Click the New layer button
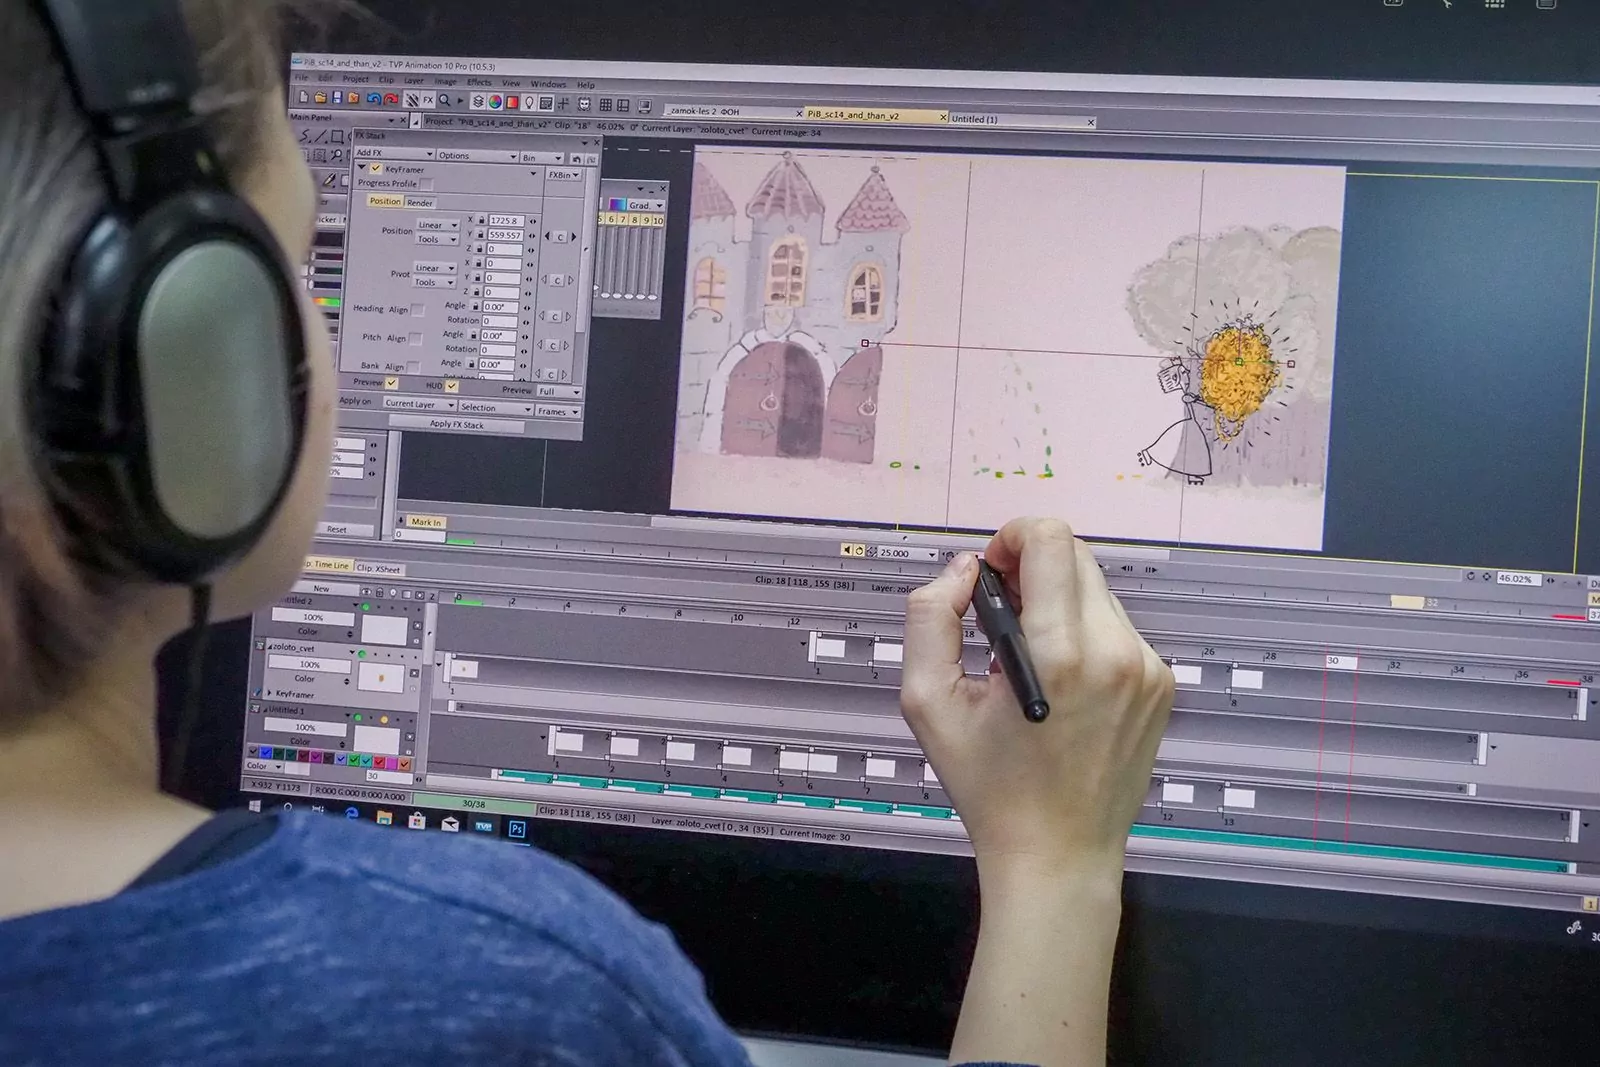The height and width of the screenshot is (1067, 1600). (x=321, y=588)
